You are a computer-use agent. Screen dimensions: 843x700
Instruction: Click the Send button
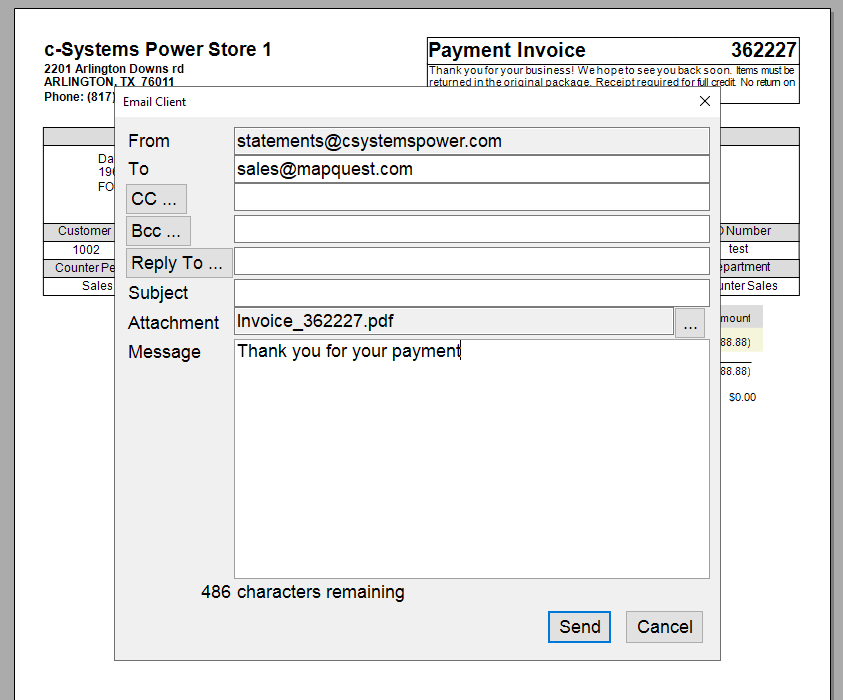(579, 627)
